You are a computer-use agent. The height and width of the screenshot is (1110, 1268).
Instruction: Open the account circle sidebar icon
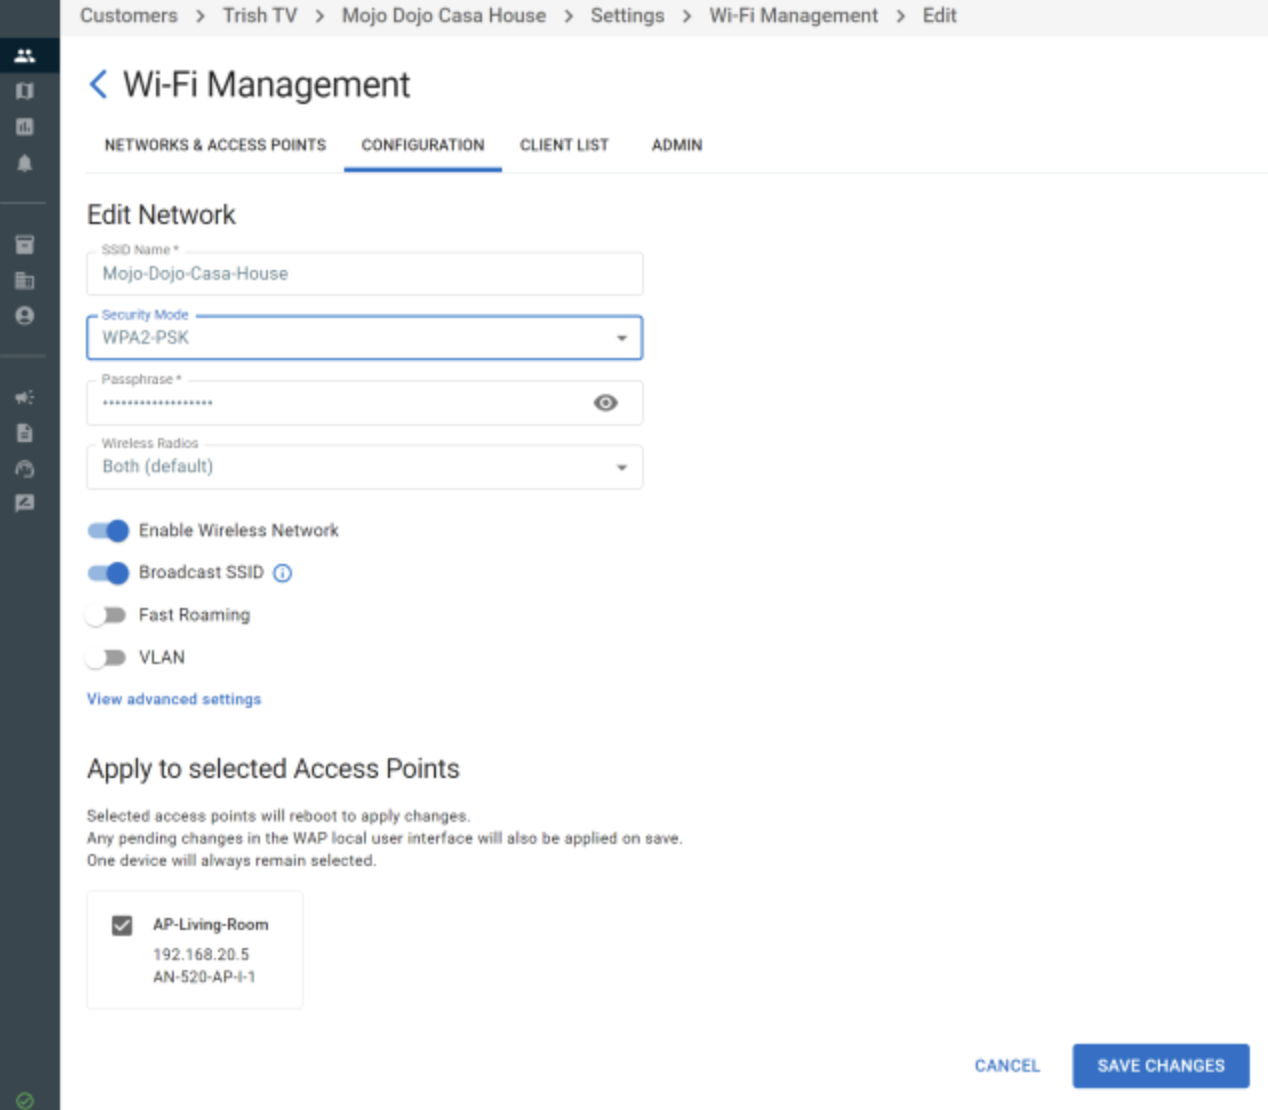[x=25, y=316]
